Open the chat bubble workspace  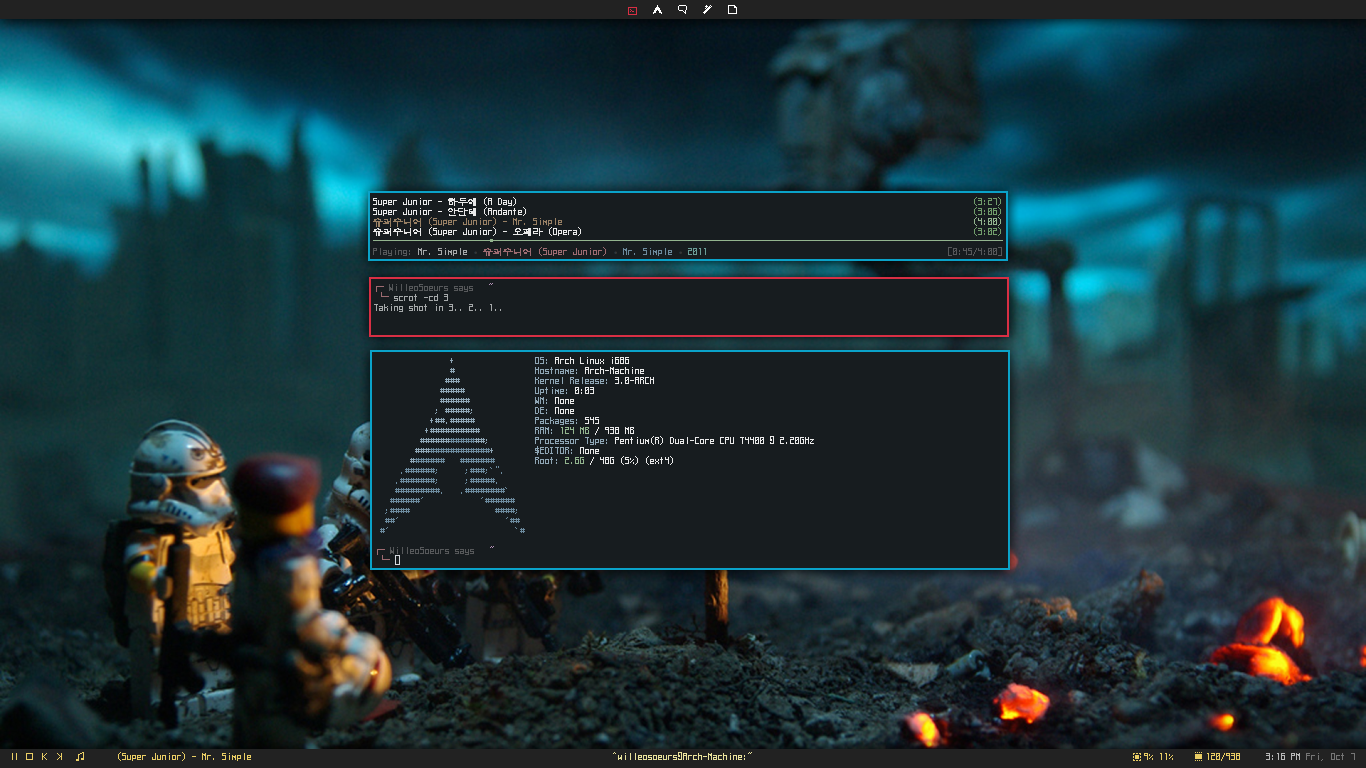pos(682,10)
